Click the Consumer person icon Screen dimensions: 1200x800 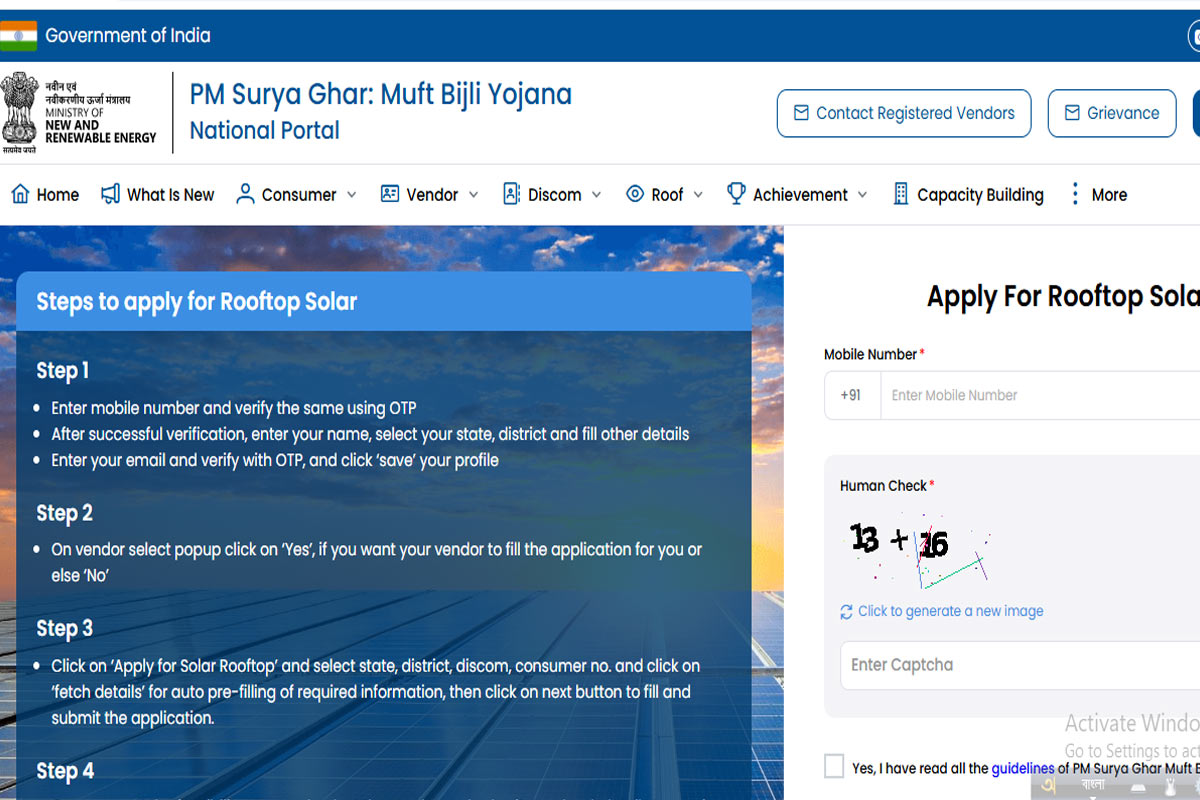[x=245, y=194]
